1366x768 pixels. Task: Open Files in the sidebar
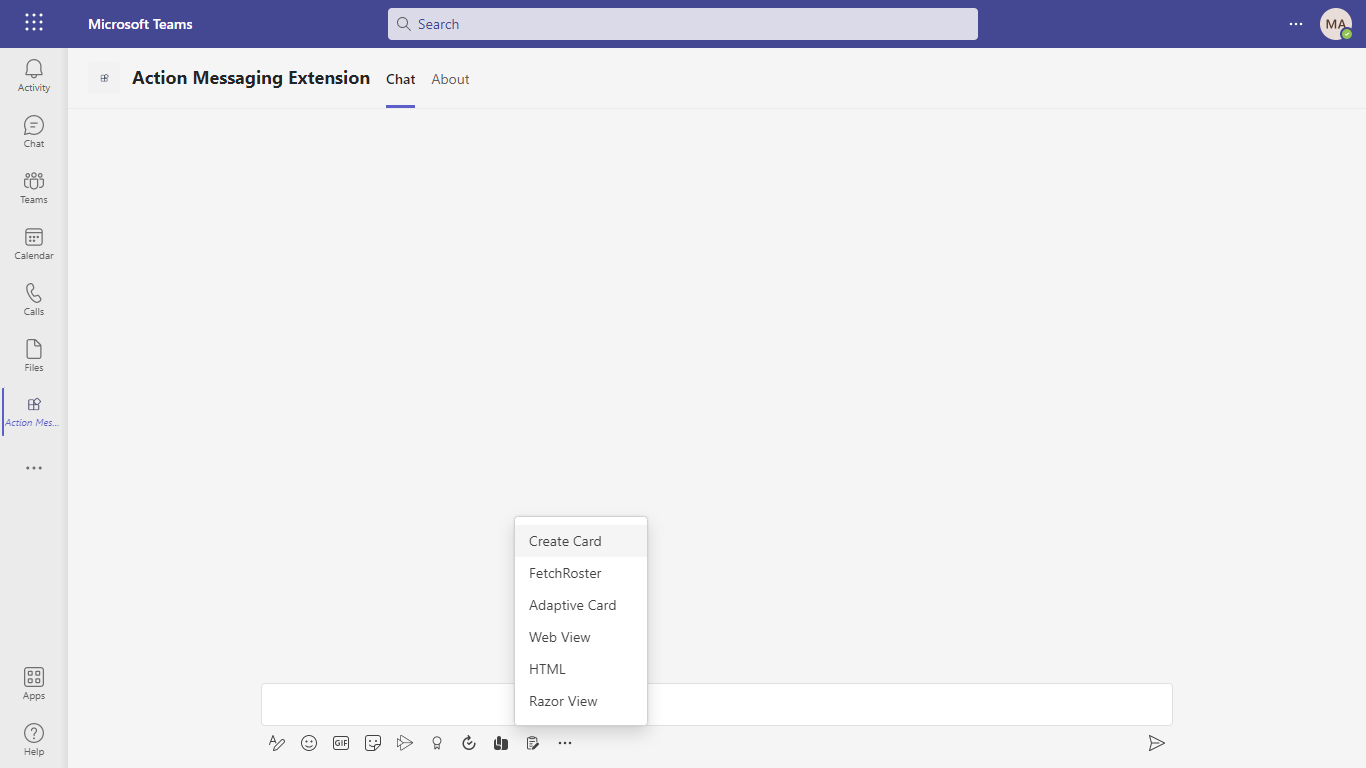(34, 355)
